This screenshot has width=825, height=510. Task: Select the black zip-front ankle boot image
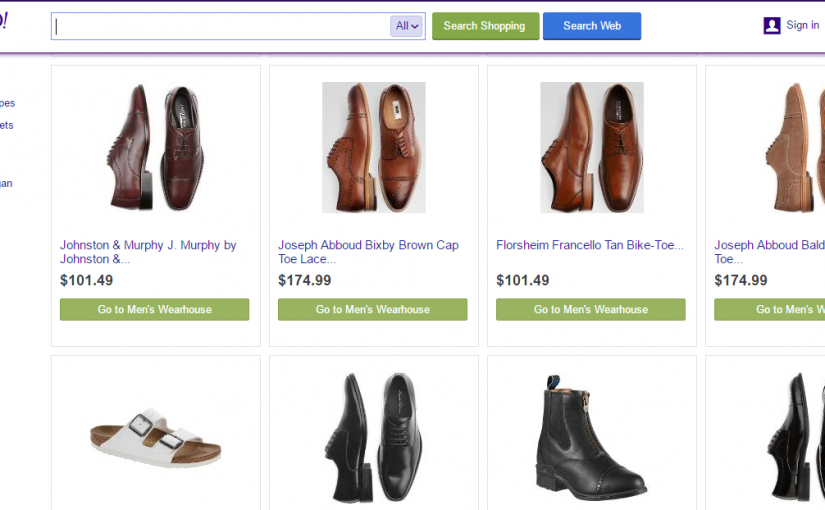click(590, 437)
